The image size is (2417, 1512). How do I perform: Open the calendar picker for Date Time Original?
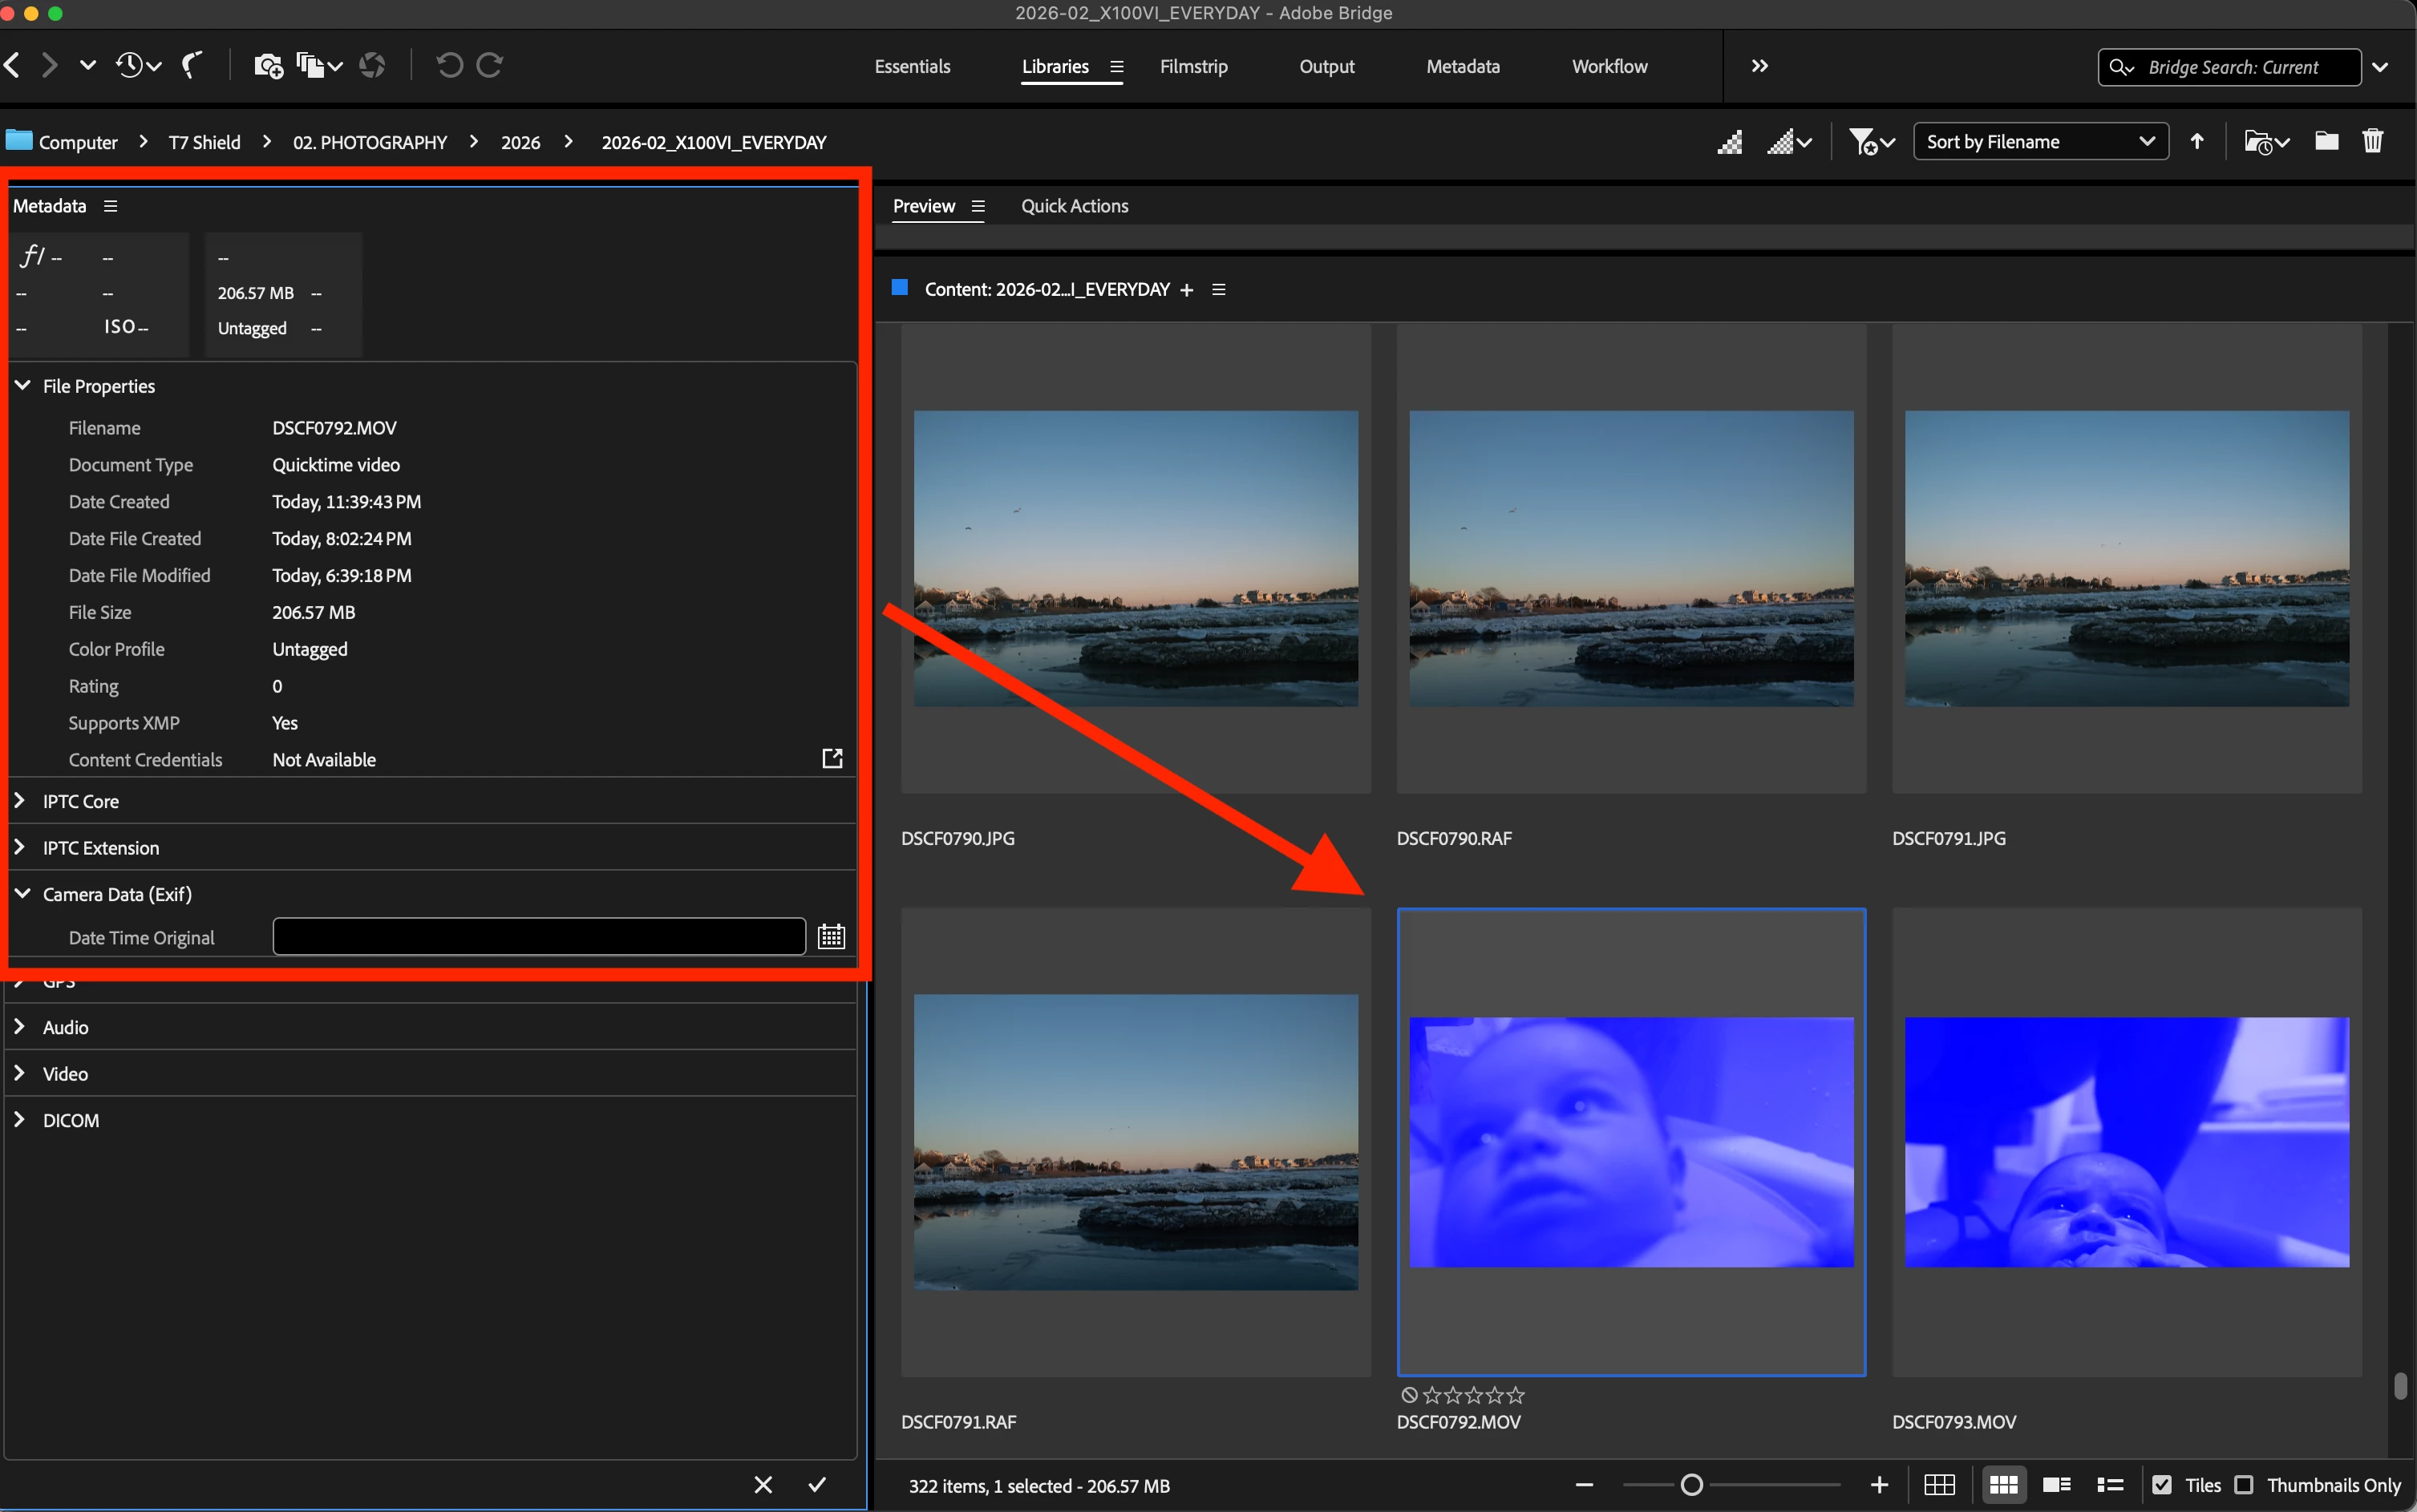click(831, 937)
